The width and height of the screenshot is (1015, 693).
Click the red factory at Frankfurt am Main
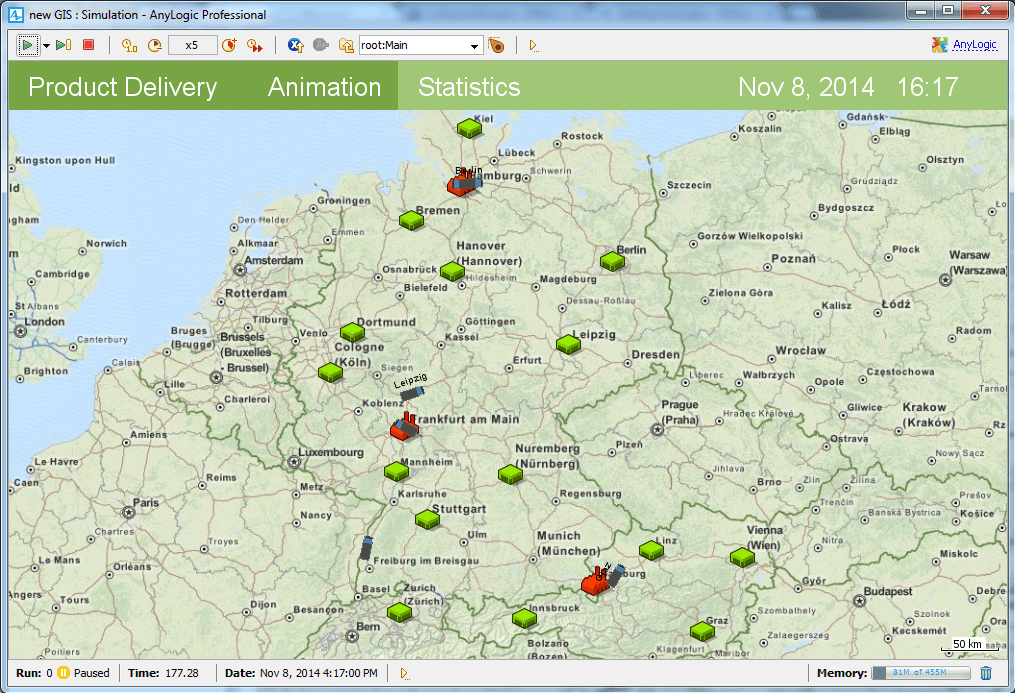[x=404, y=427]
